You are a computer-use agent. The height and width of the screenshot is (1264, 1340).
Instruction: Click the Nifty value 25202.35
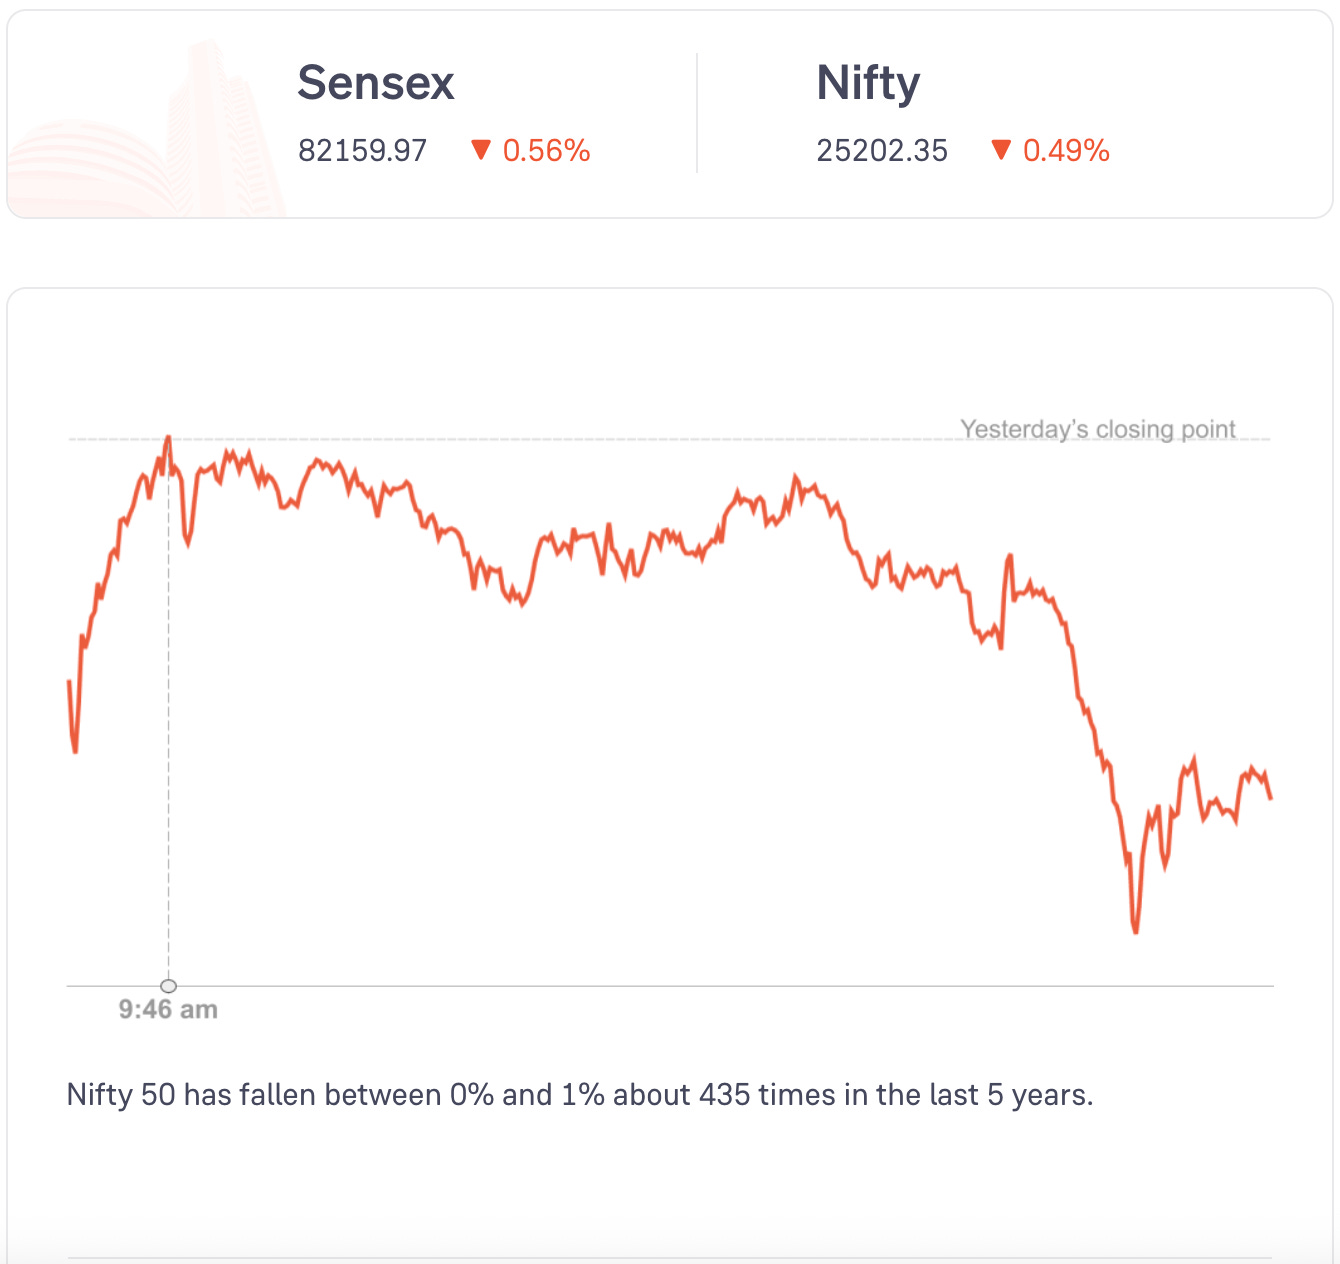point(882,151)
